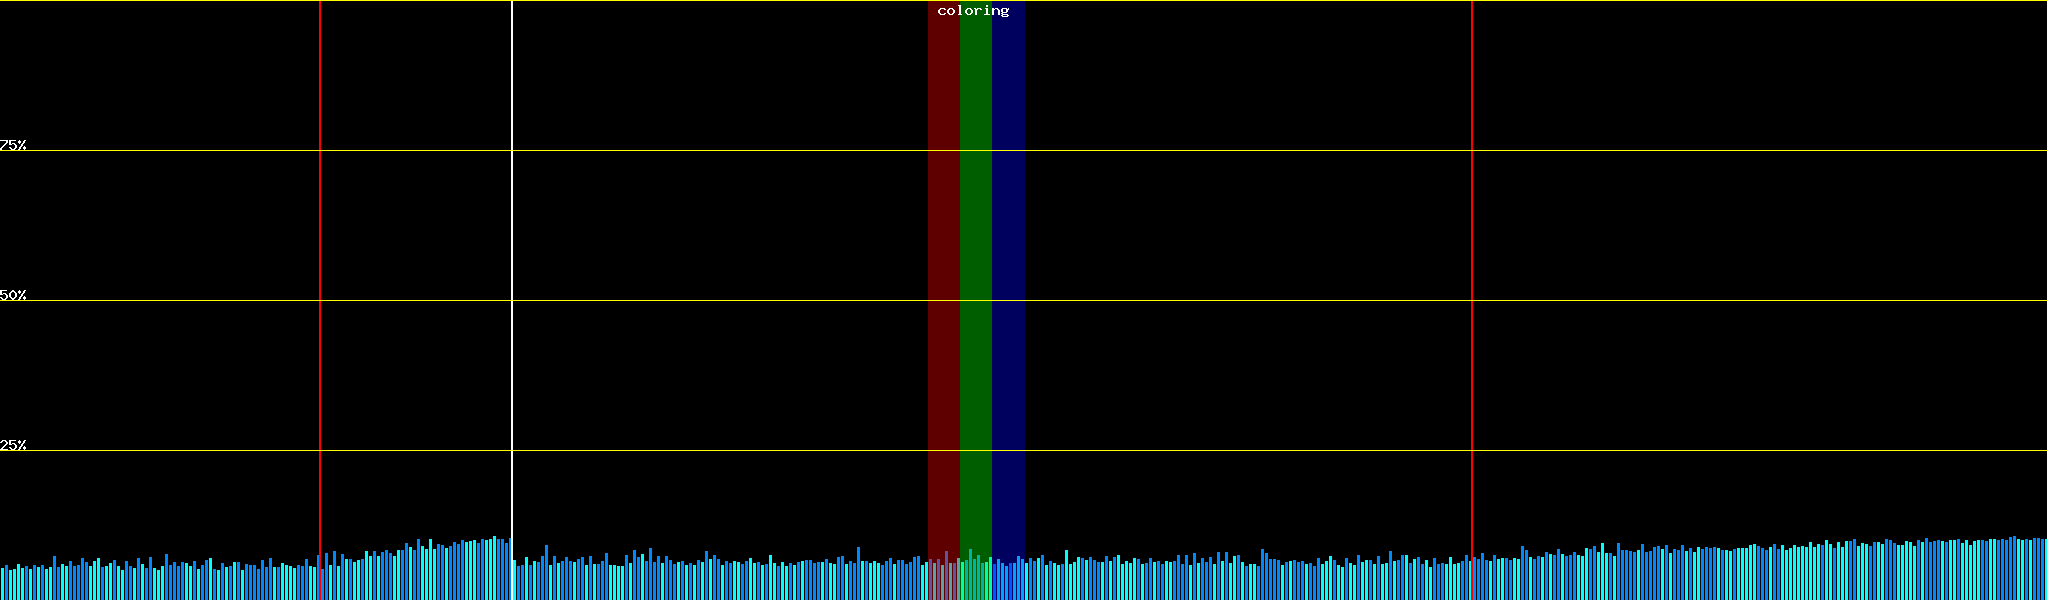Click the 75% axis label

click(x=13, y=146)
